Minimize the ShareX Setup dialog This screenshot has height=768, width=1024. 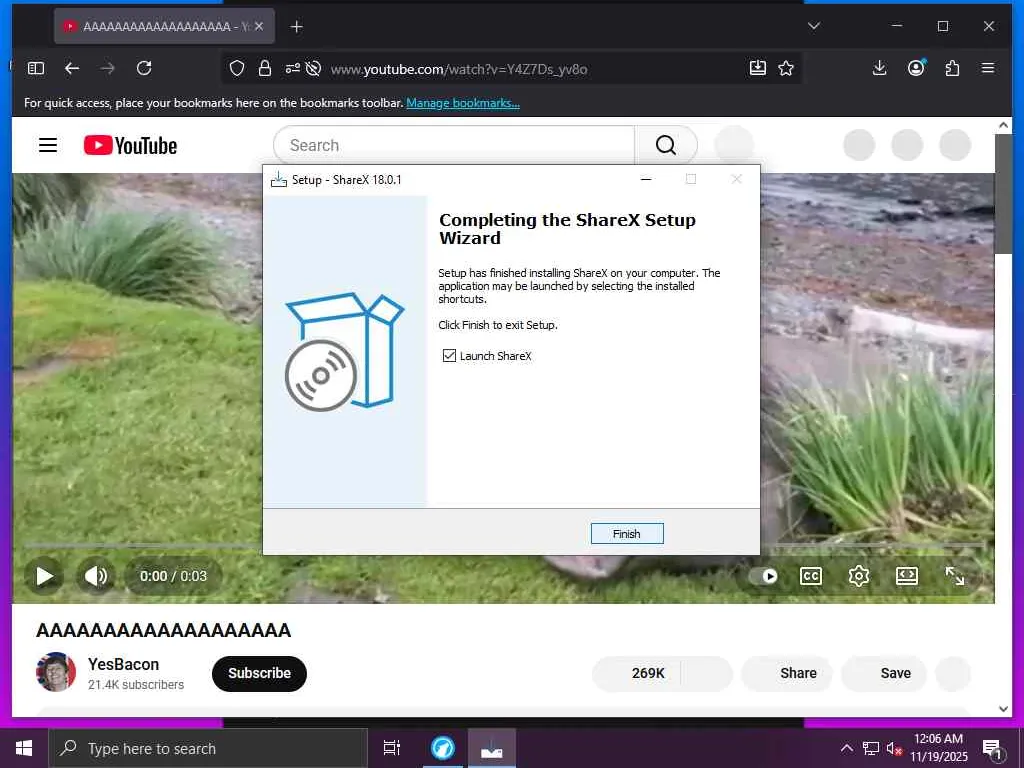[646, 179]
